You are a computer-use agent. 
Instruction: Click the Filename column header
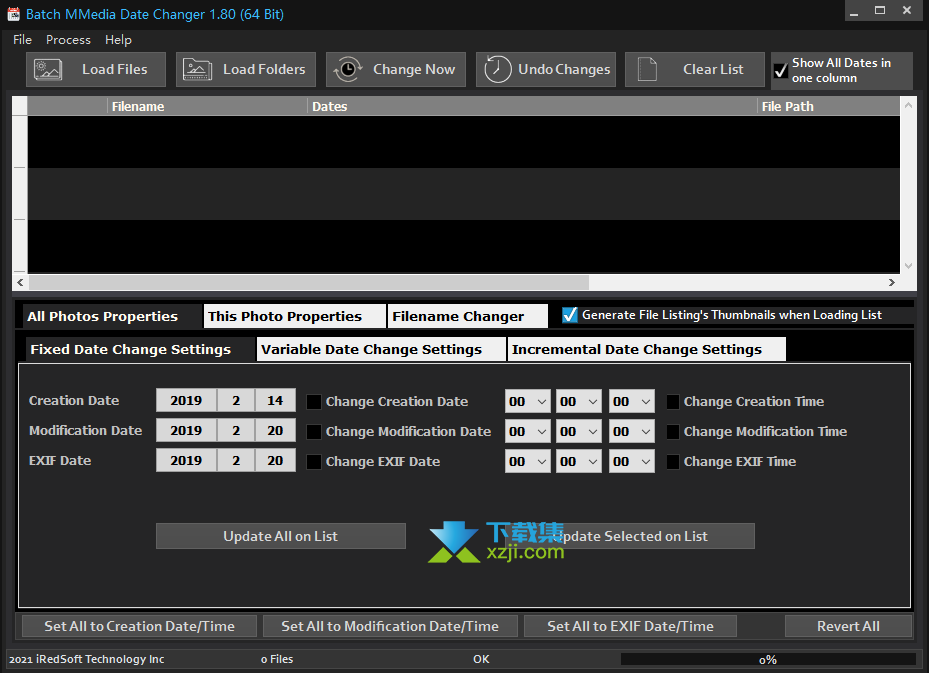[x=207, y=107]
